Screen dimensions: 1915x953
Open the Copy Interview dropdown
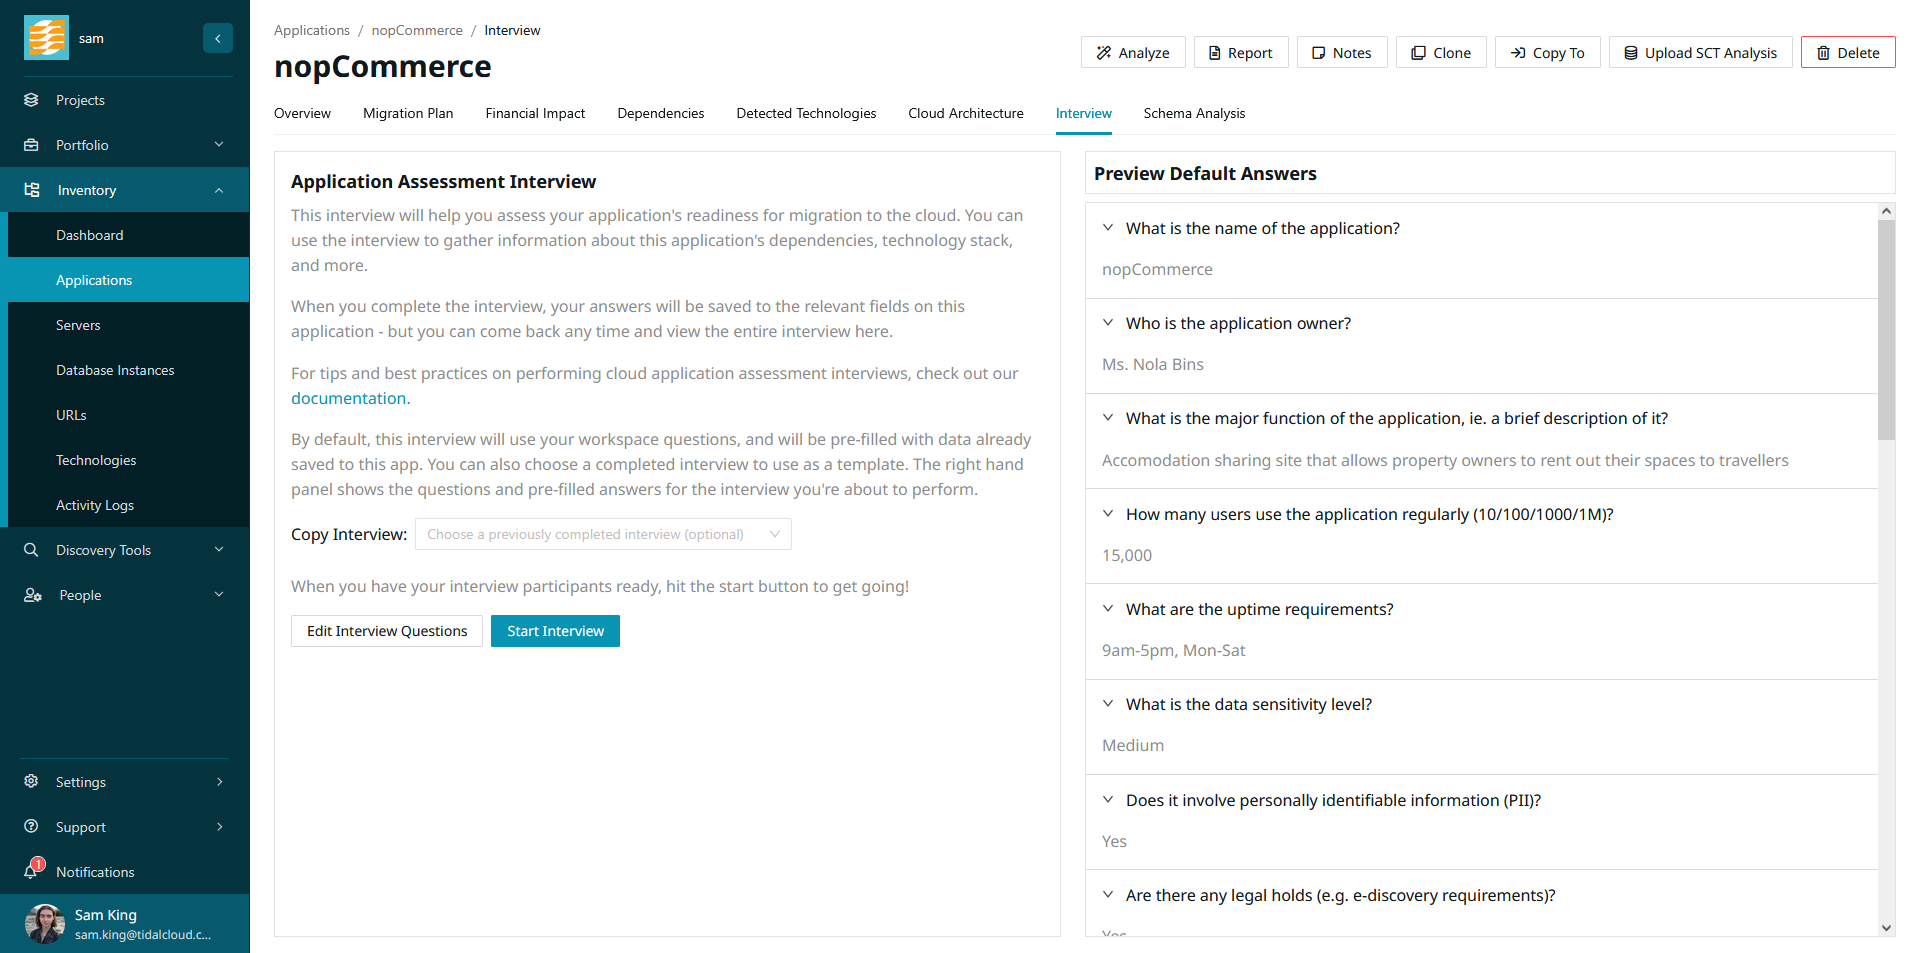603,534
